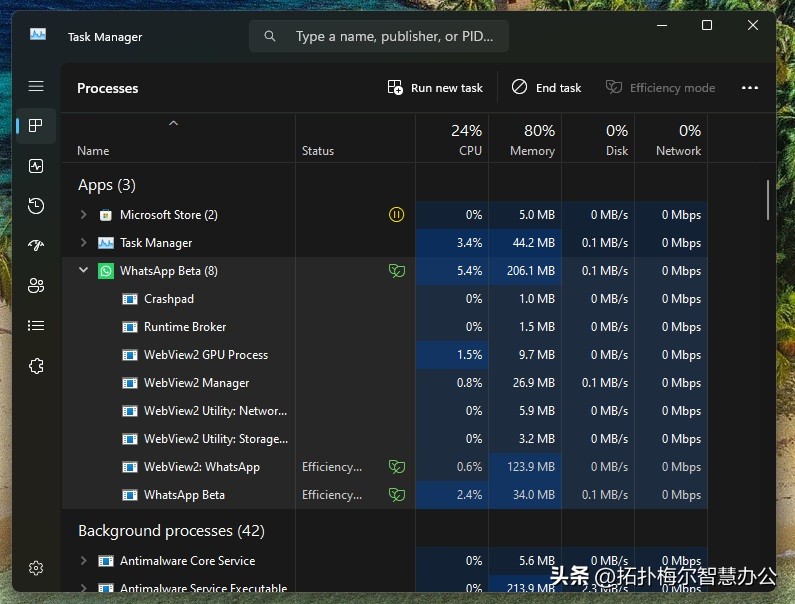The height and width of the screenshot is (604, 795).
Task: Expand the Antimalware Core Service group
Action: (83, 560)
